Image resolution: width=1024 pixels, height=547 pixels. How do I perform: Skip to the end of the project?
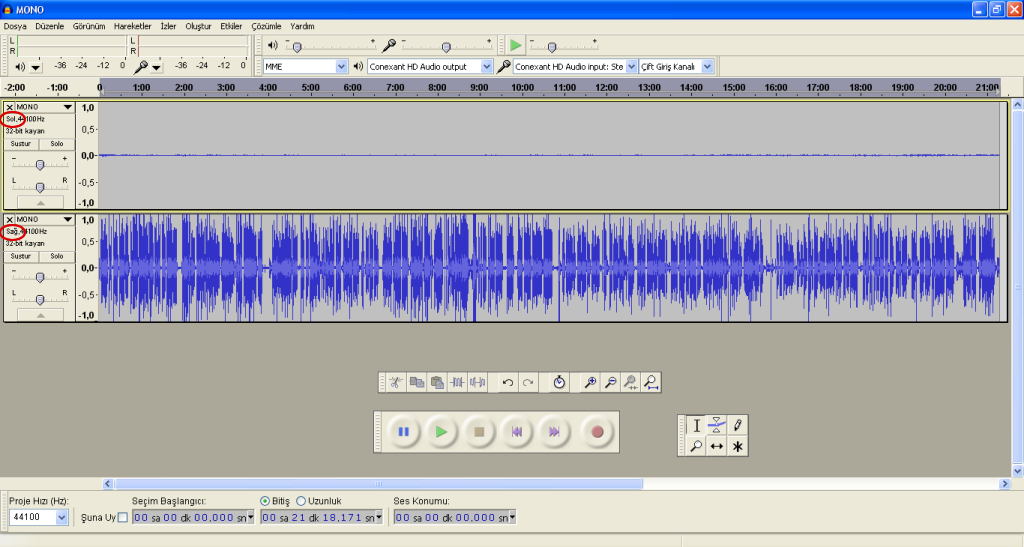pyautogui.click(x=554, y=431)
